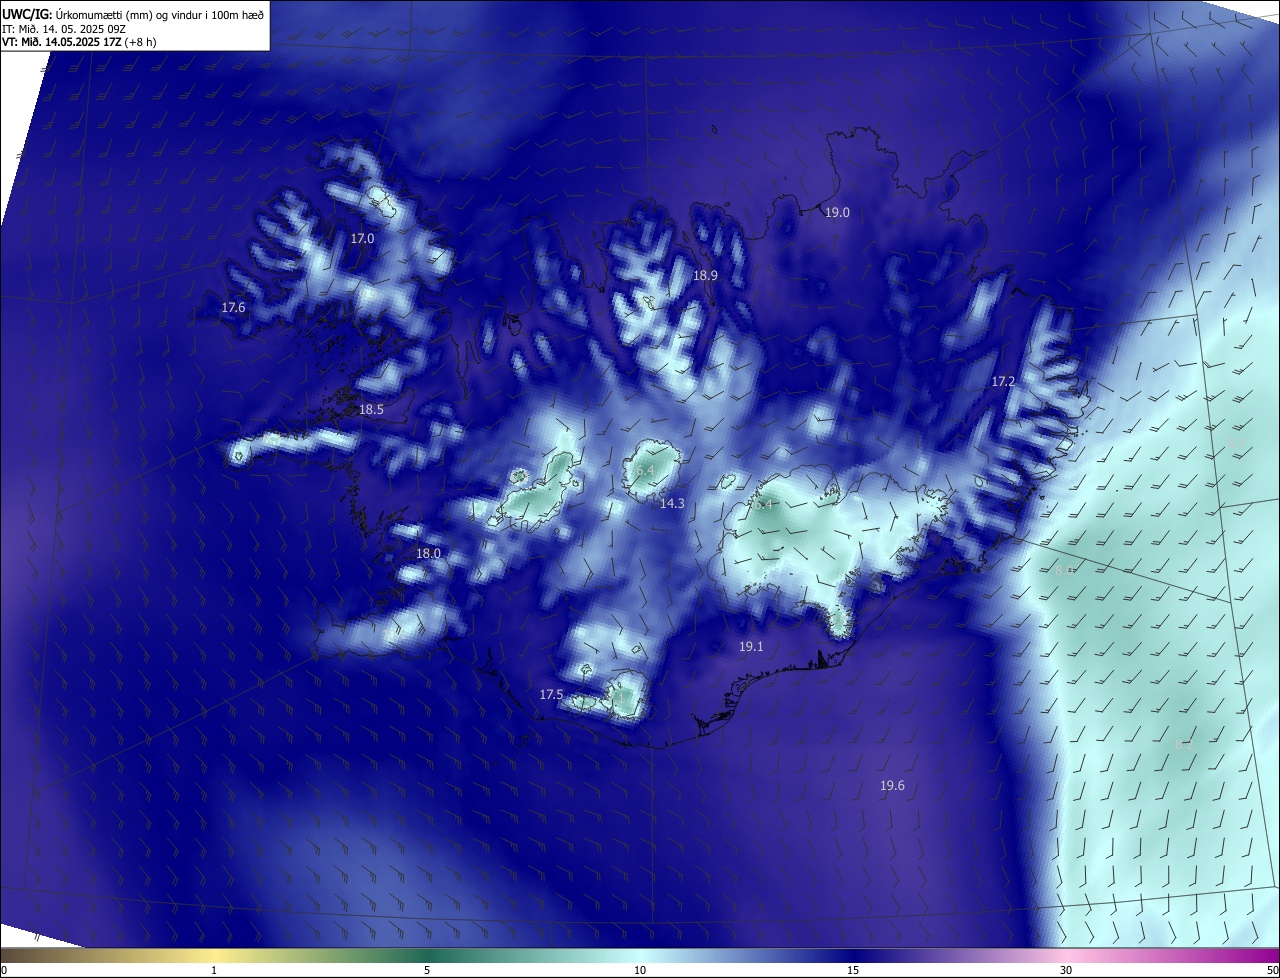Viewport: 1280px width, 978px height.
Task: Click the 'VT: Mið. 14.05.2025 17Z' line
Action: 79,42
